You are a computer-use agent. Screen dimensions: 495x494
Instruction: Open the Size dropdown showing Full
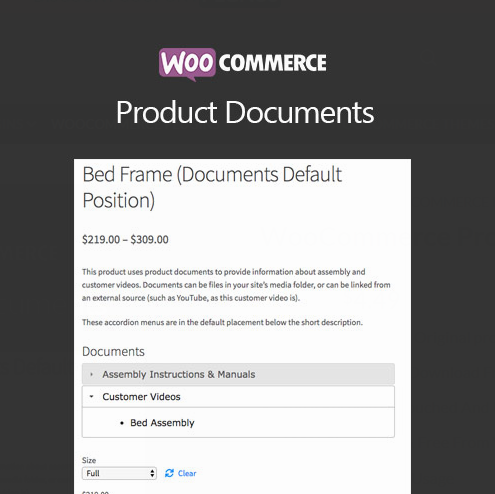coord(119,473)
